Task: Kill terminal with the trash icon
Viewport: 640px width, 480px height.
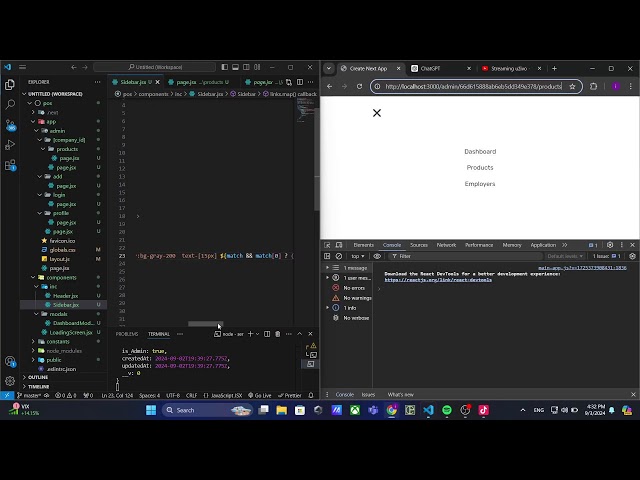Action: (x=278, y=334)
